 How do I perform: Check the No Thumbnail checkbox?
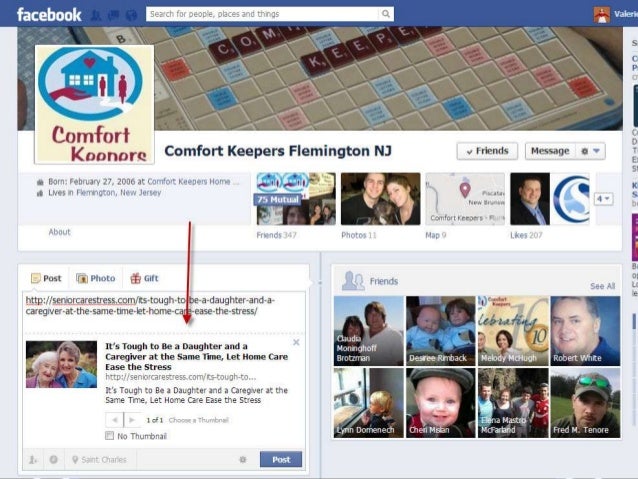click(109, 436)
